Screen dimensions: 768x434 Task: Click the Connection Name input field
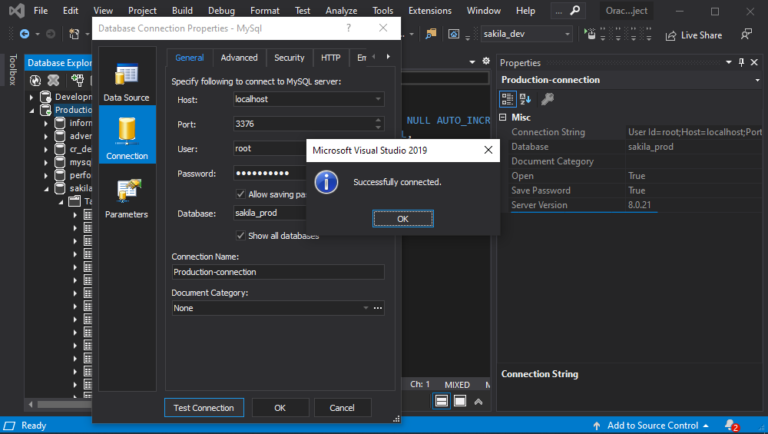277,272
